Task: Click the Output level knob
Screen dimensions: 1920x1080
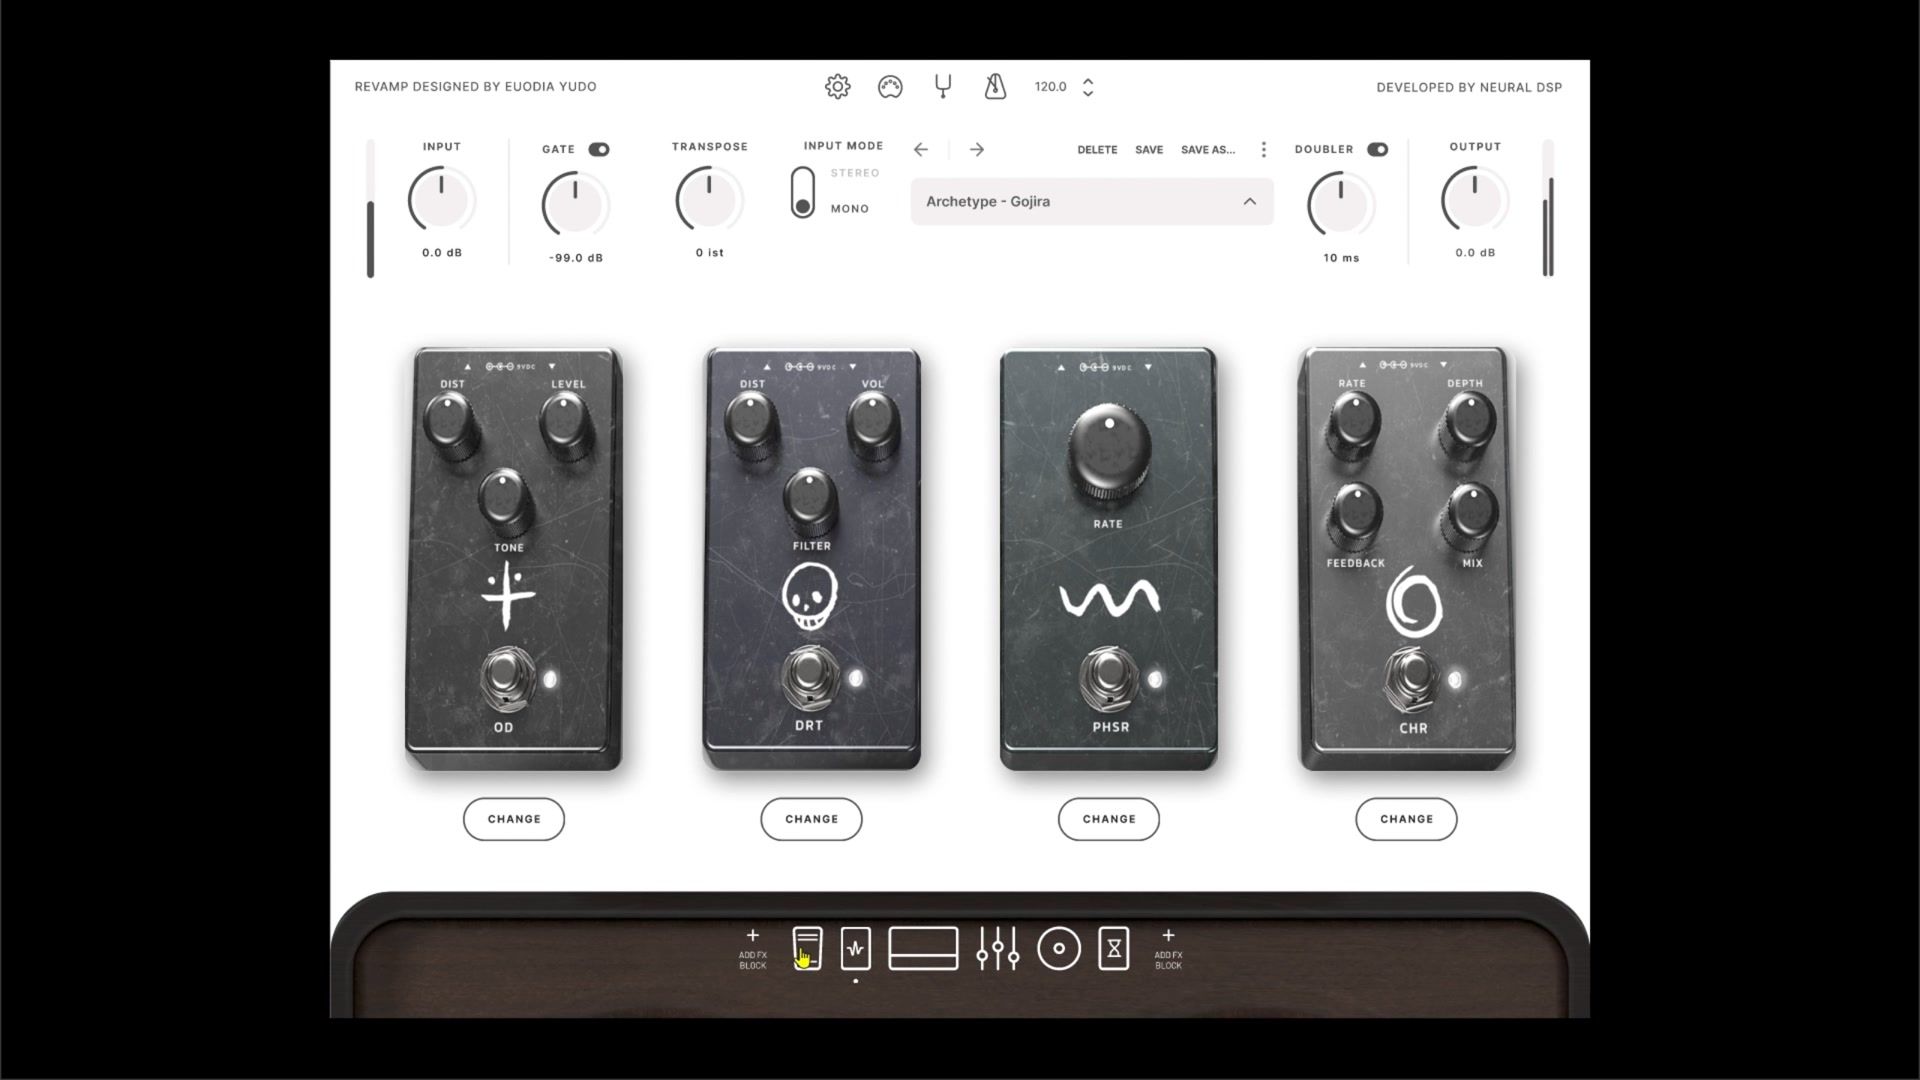Action: (1475, 200)
